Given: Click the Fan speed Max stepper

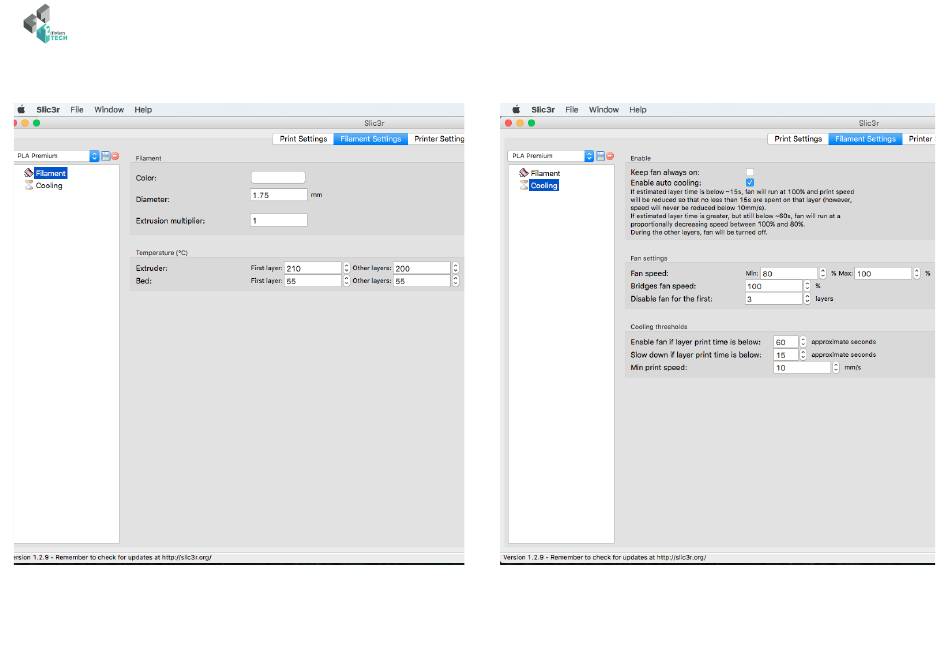Looking at the screenshot, I should click(x=917, y=273).
